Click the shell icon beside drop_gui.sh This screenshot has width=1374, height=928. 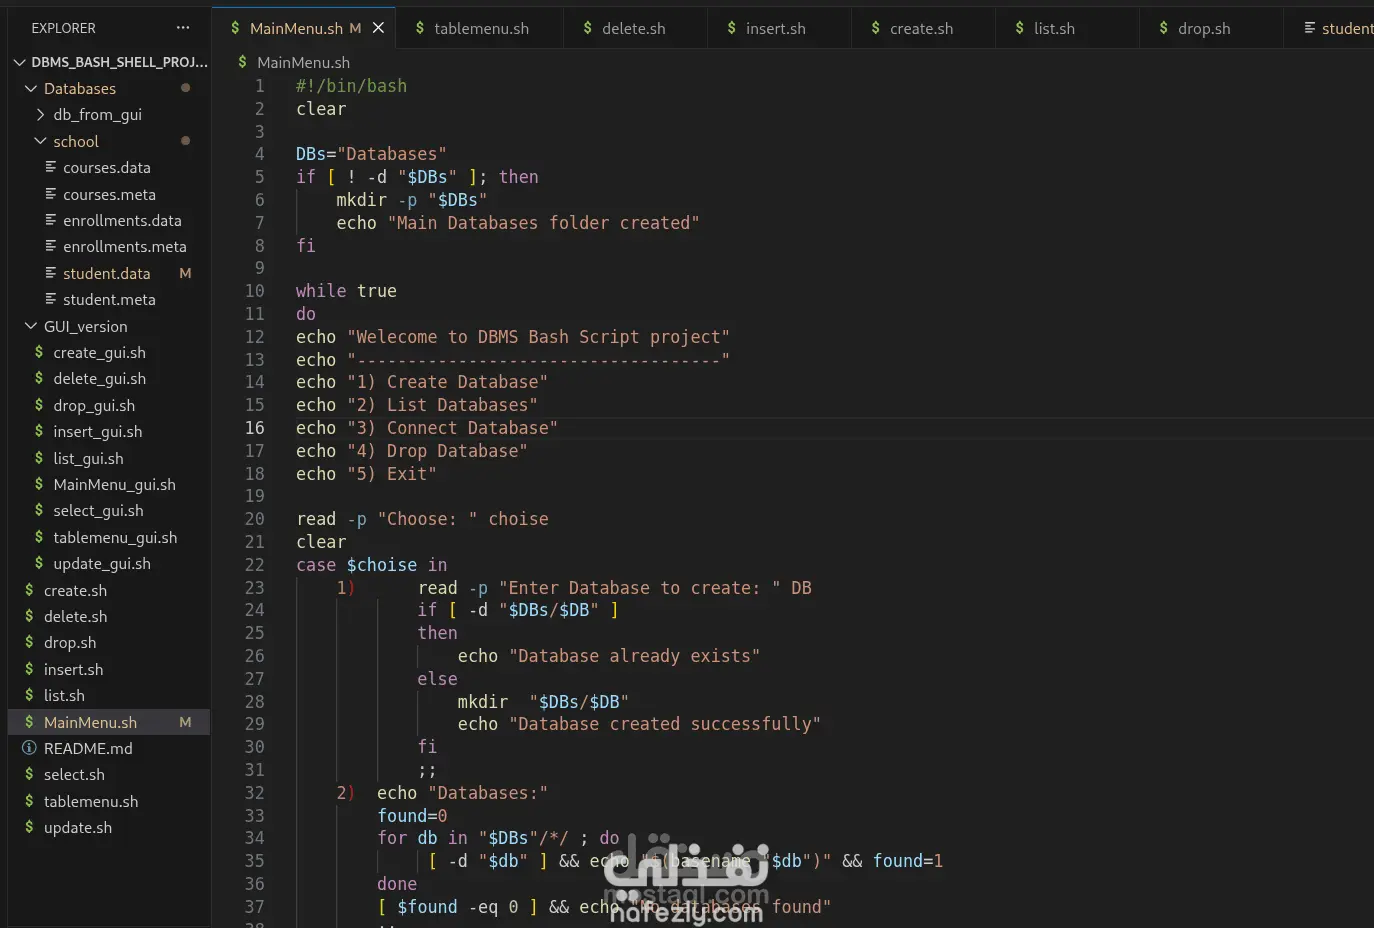point(39,405)
